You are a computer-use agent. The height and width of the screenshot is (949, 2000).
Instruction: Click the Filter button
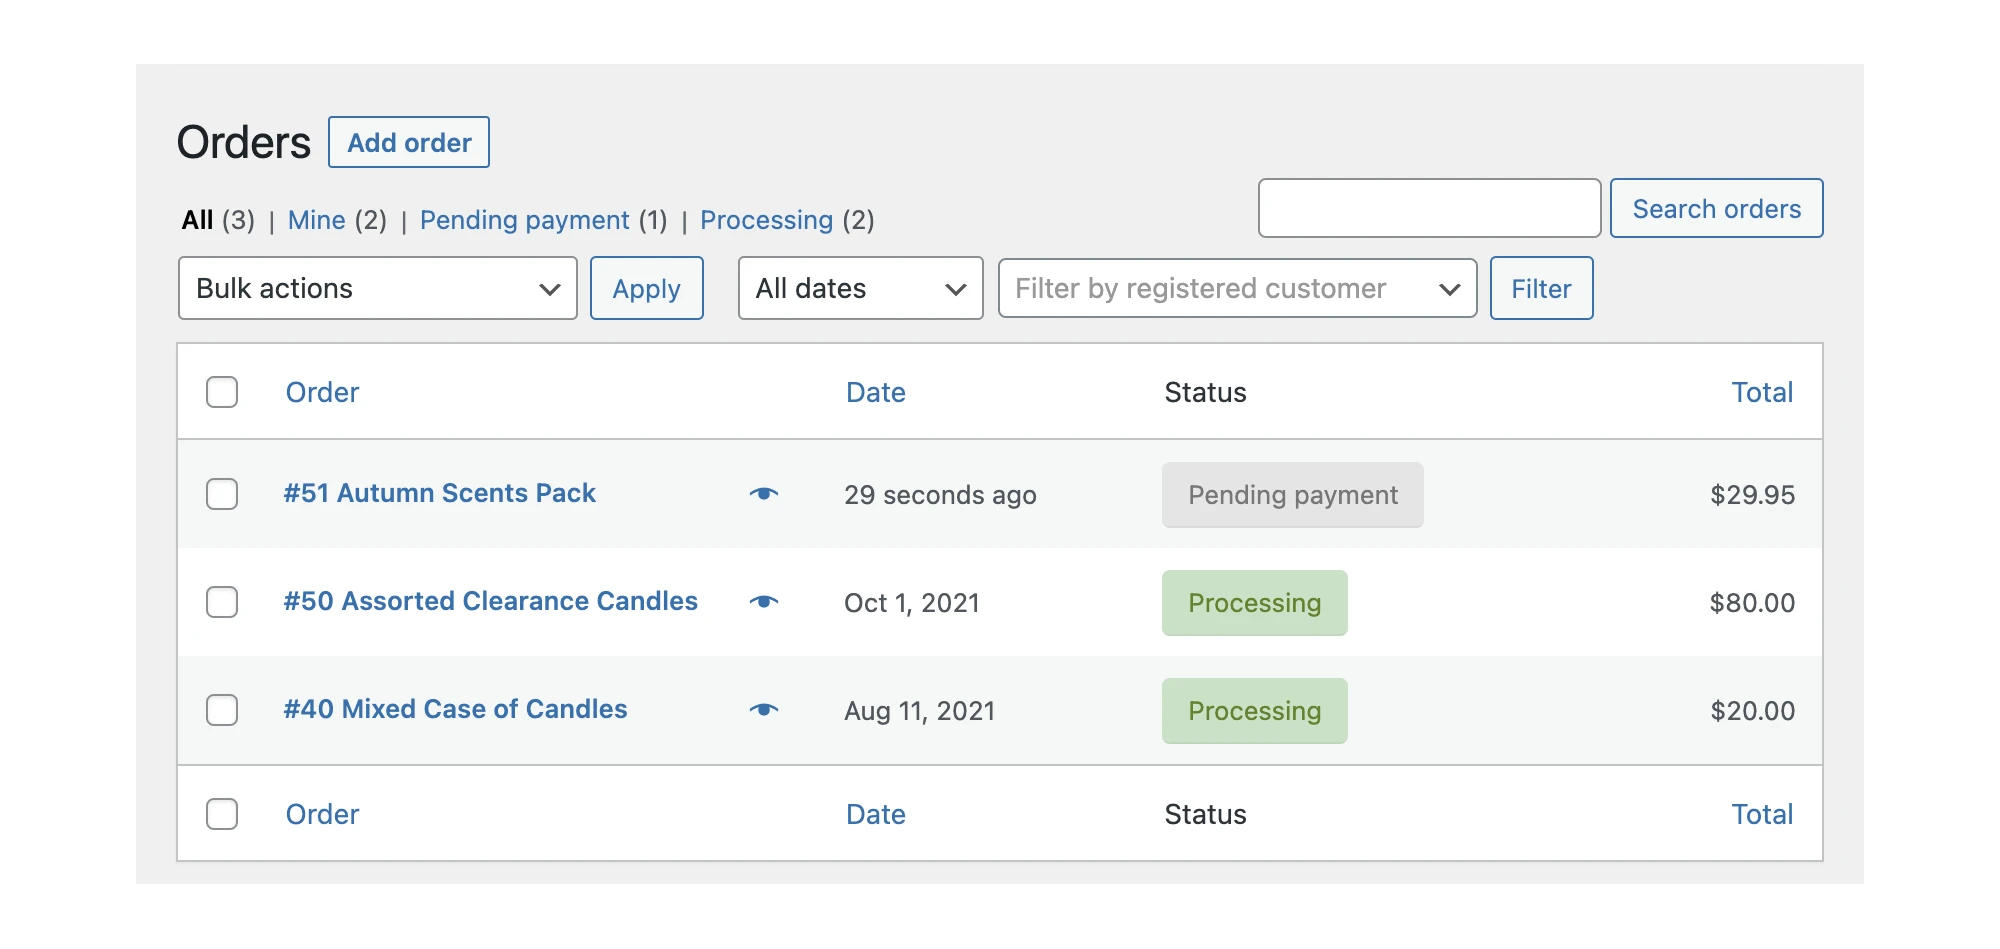point(1541,288)
